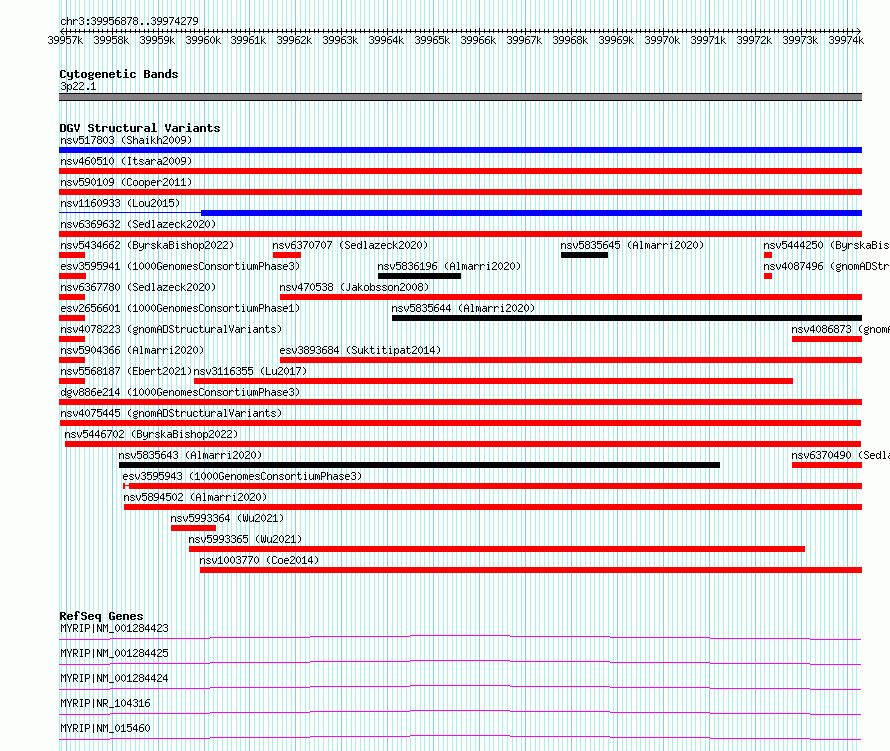890x751 pixels.
Task: Click the nsv4086873 variant label
Action: 840,329
